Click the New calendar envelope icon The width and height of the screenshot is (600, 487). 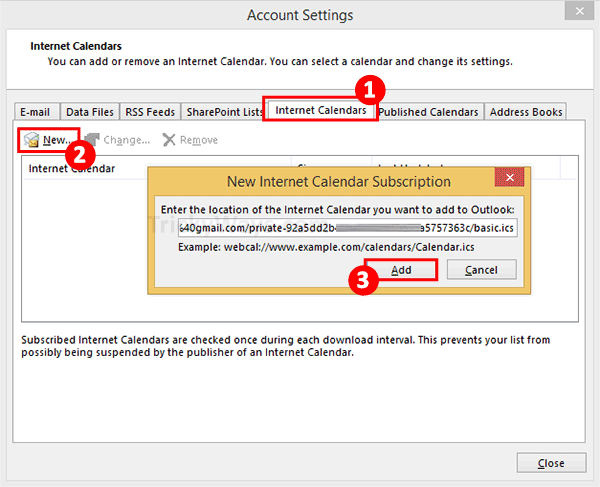click(x=32, y=140)
